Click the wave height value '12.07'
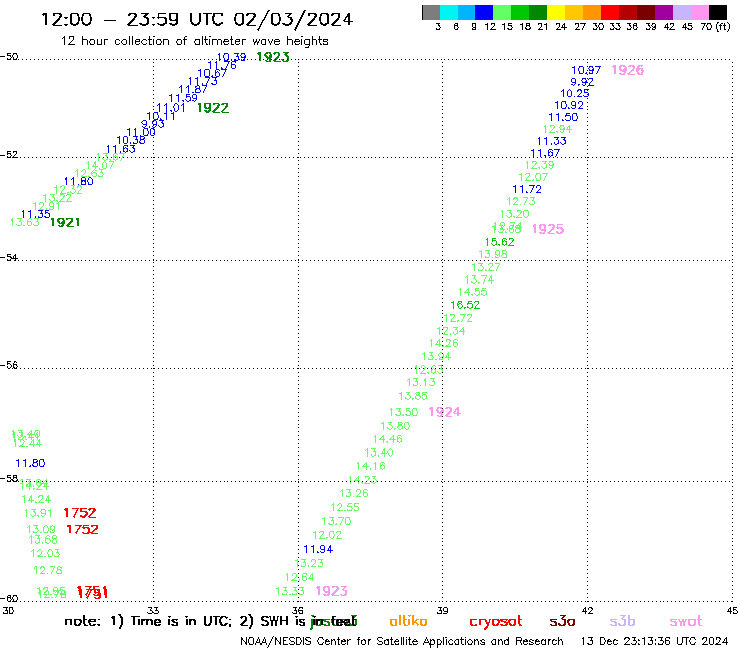This screenshot has width=740, height=650. [533, 177]
